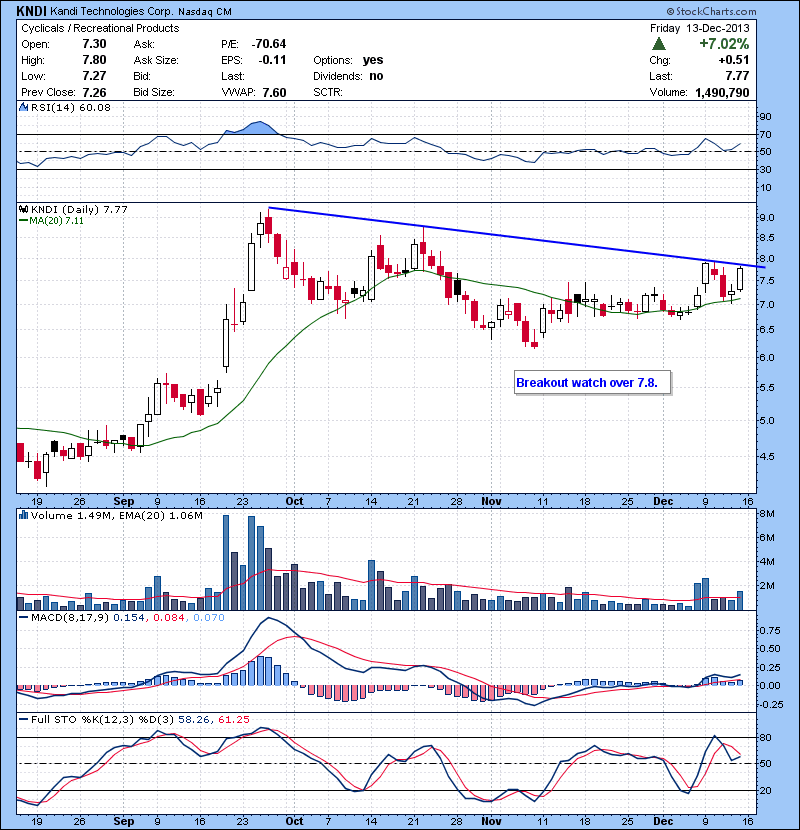This screenshot has width=800, height=830.
Task: Click the VWAP value 7.60
Action: [274, 92]
